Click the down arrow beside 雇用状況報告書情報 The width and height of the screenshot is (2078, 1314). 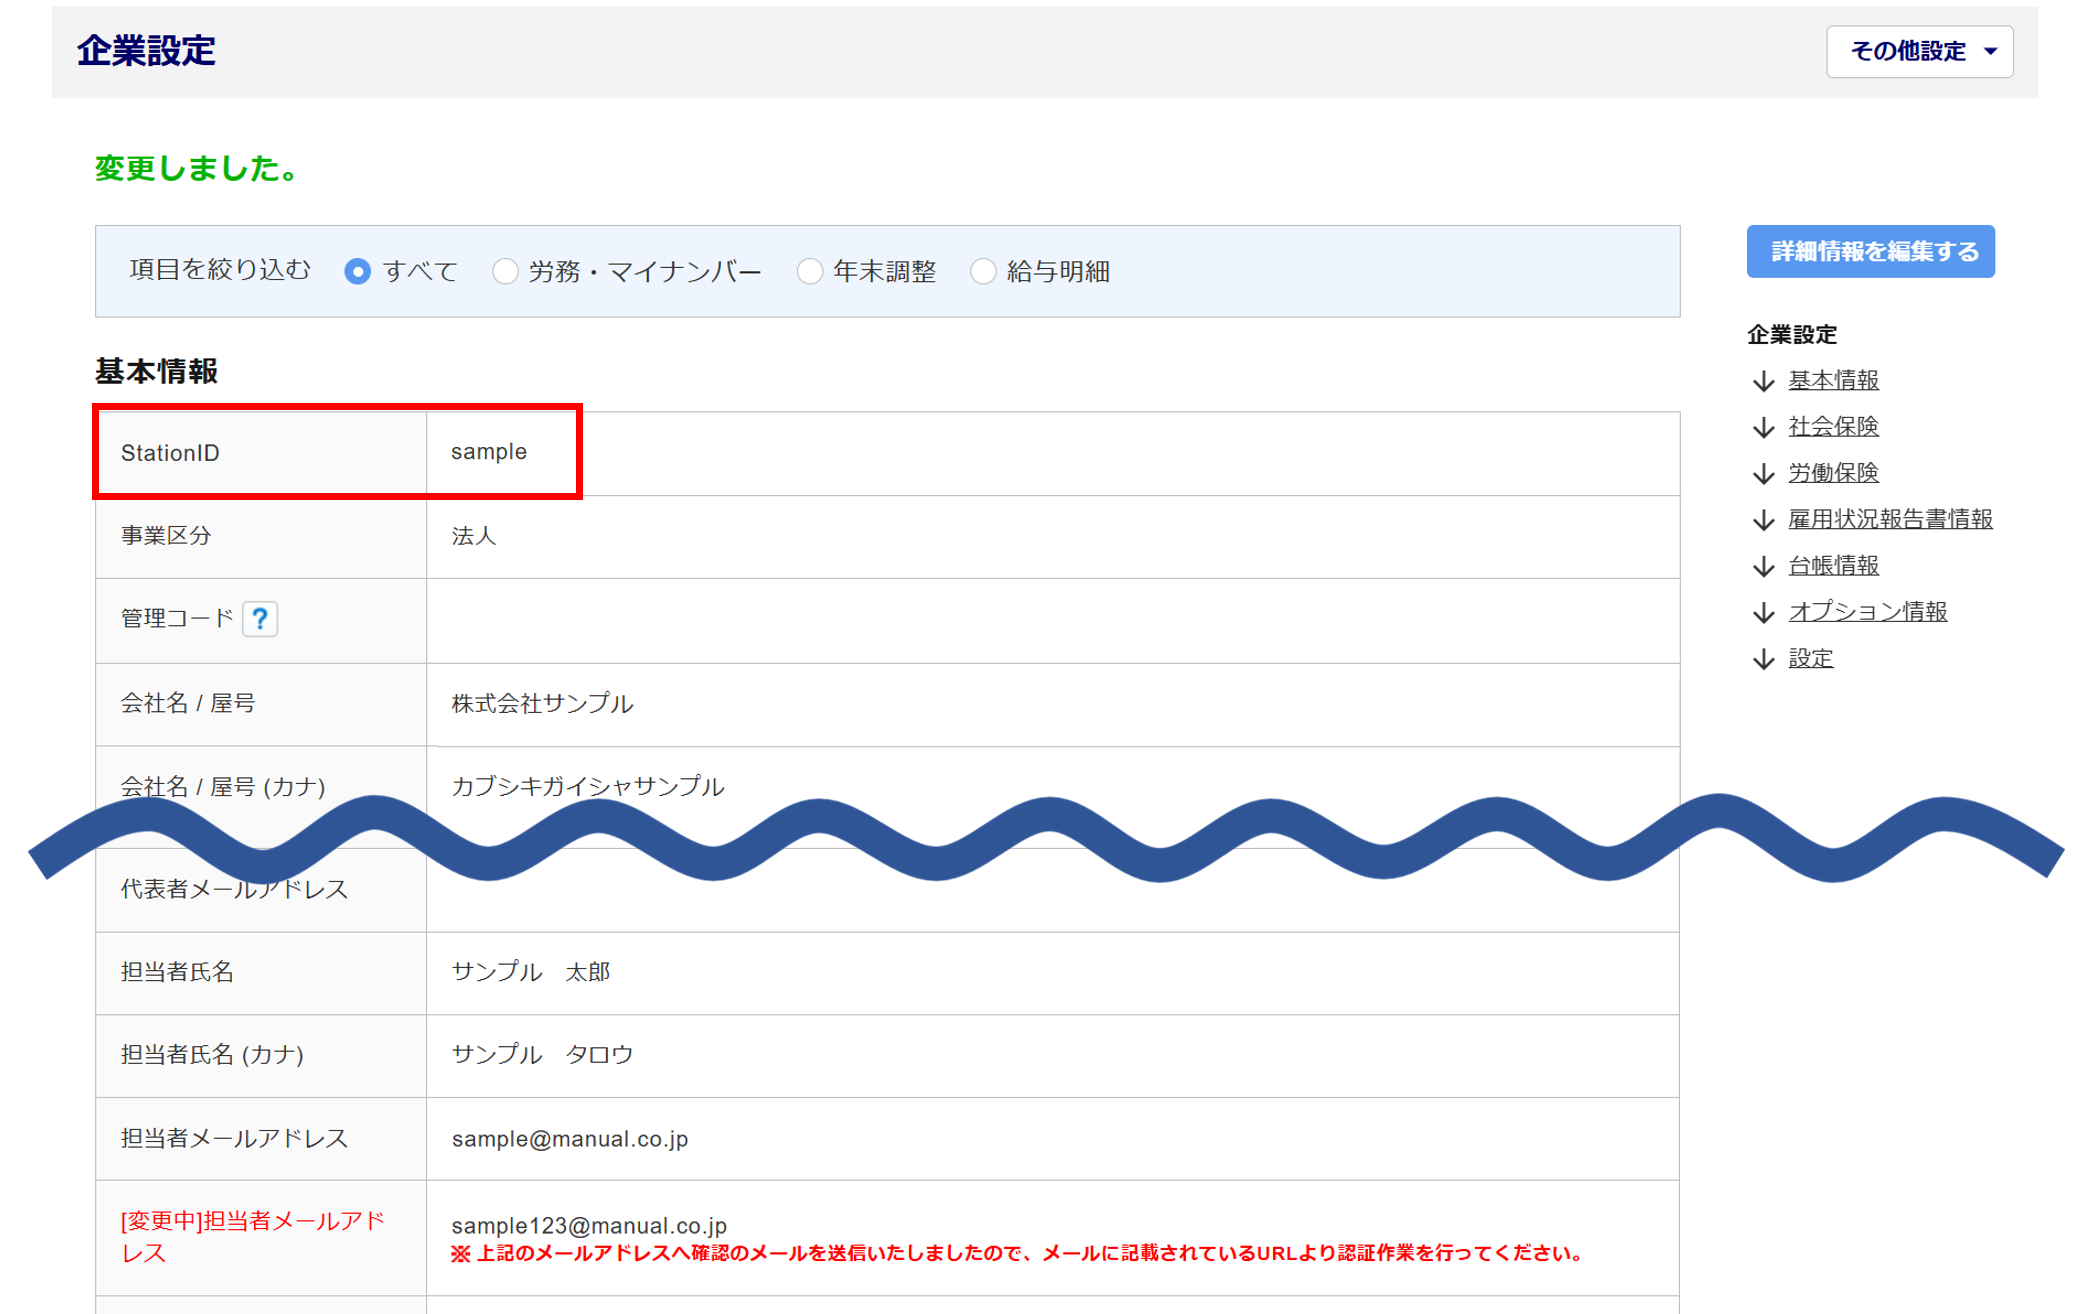coord(1764,520)
